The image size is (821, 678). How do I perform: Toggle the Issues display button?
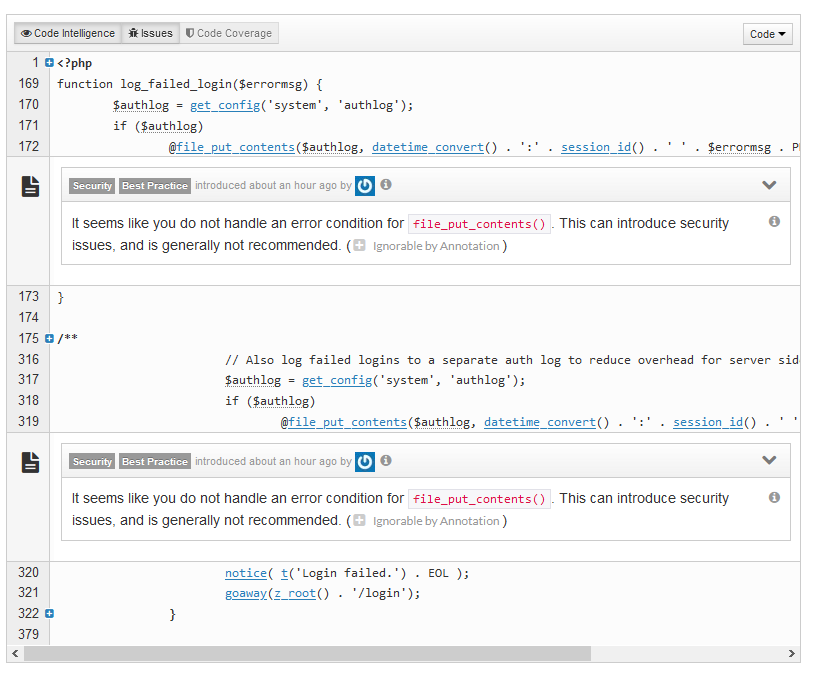[x=151, y=34]
